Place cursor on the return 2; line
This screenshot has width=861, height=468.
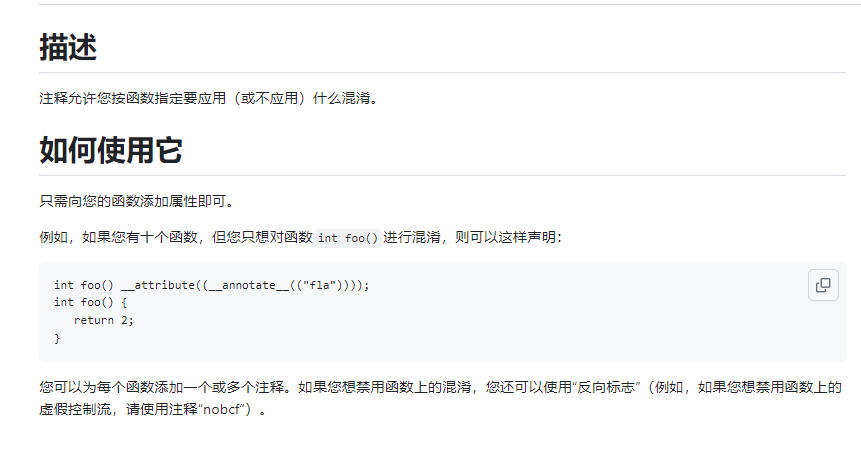pyautogui.click(x=104, y=320)
